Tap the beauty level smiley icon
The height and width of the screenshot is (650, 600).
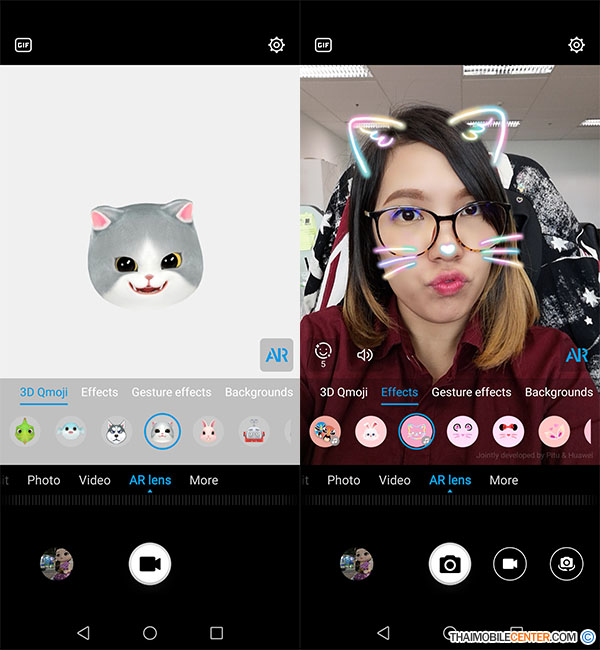323,354
